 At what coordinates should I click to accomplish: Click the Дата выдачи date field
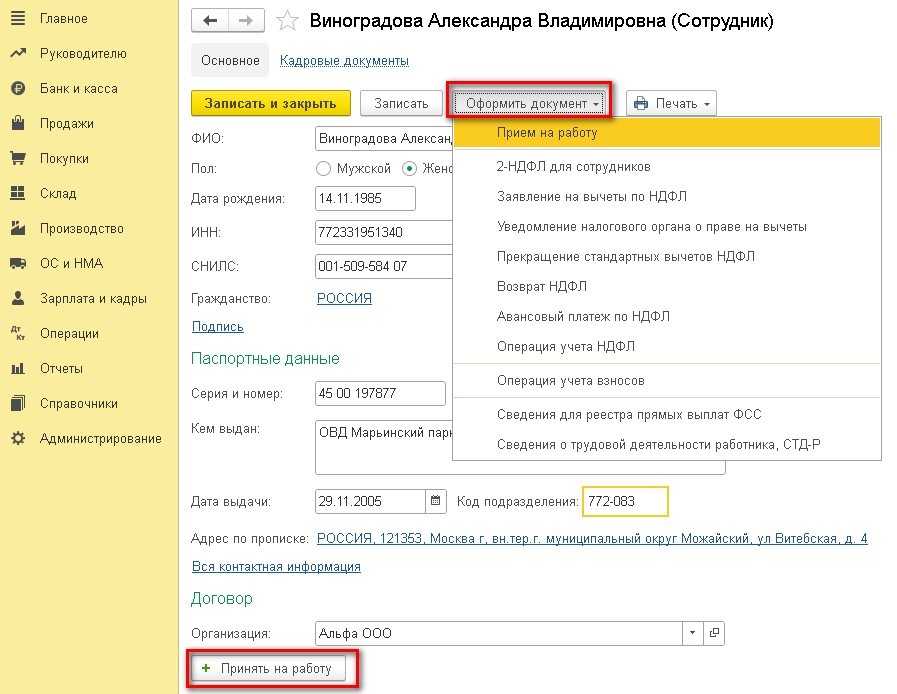370,501
